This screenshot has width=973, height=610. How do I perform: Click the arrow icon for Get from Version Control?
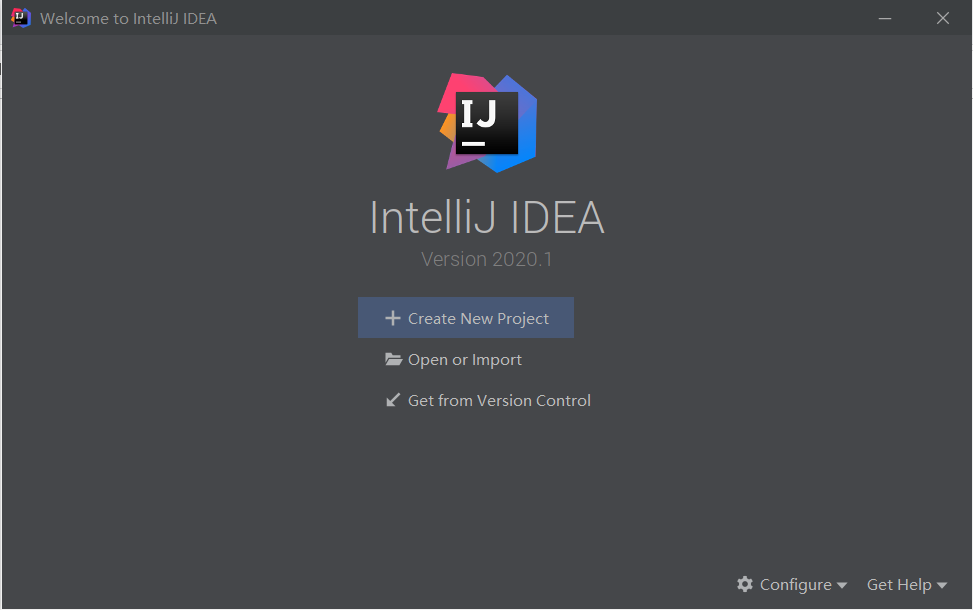point(393,400)
